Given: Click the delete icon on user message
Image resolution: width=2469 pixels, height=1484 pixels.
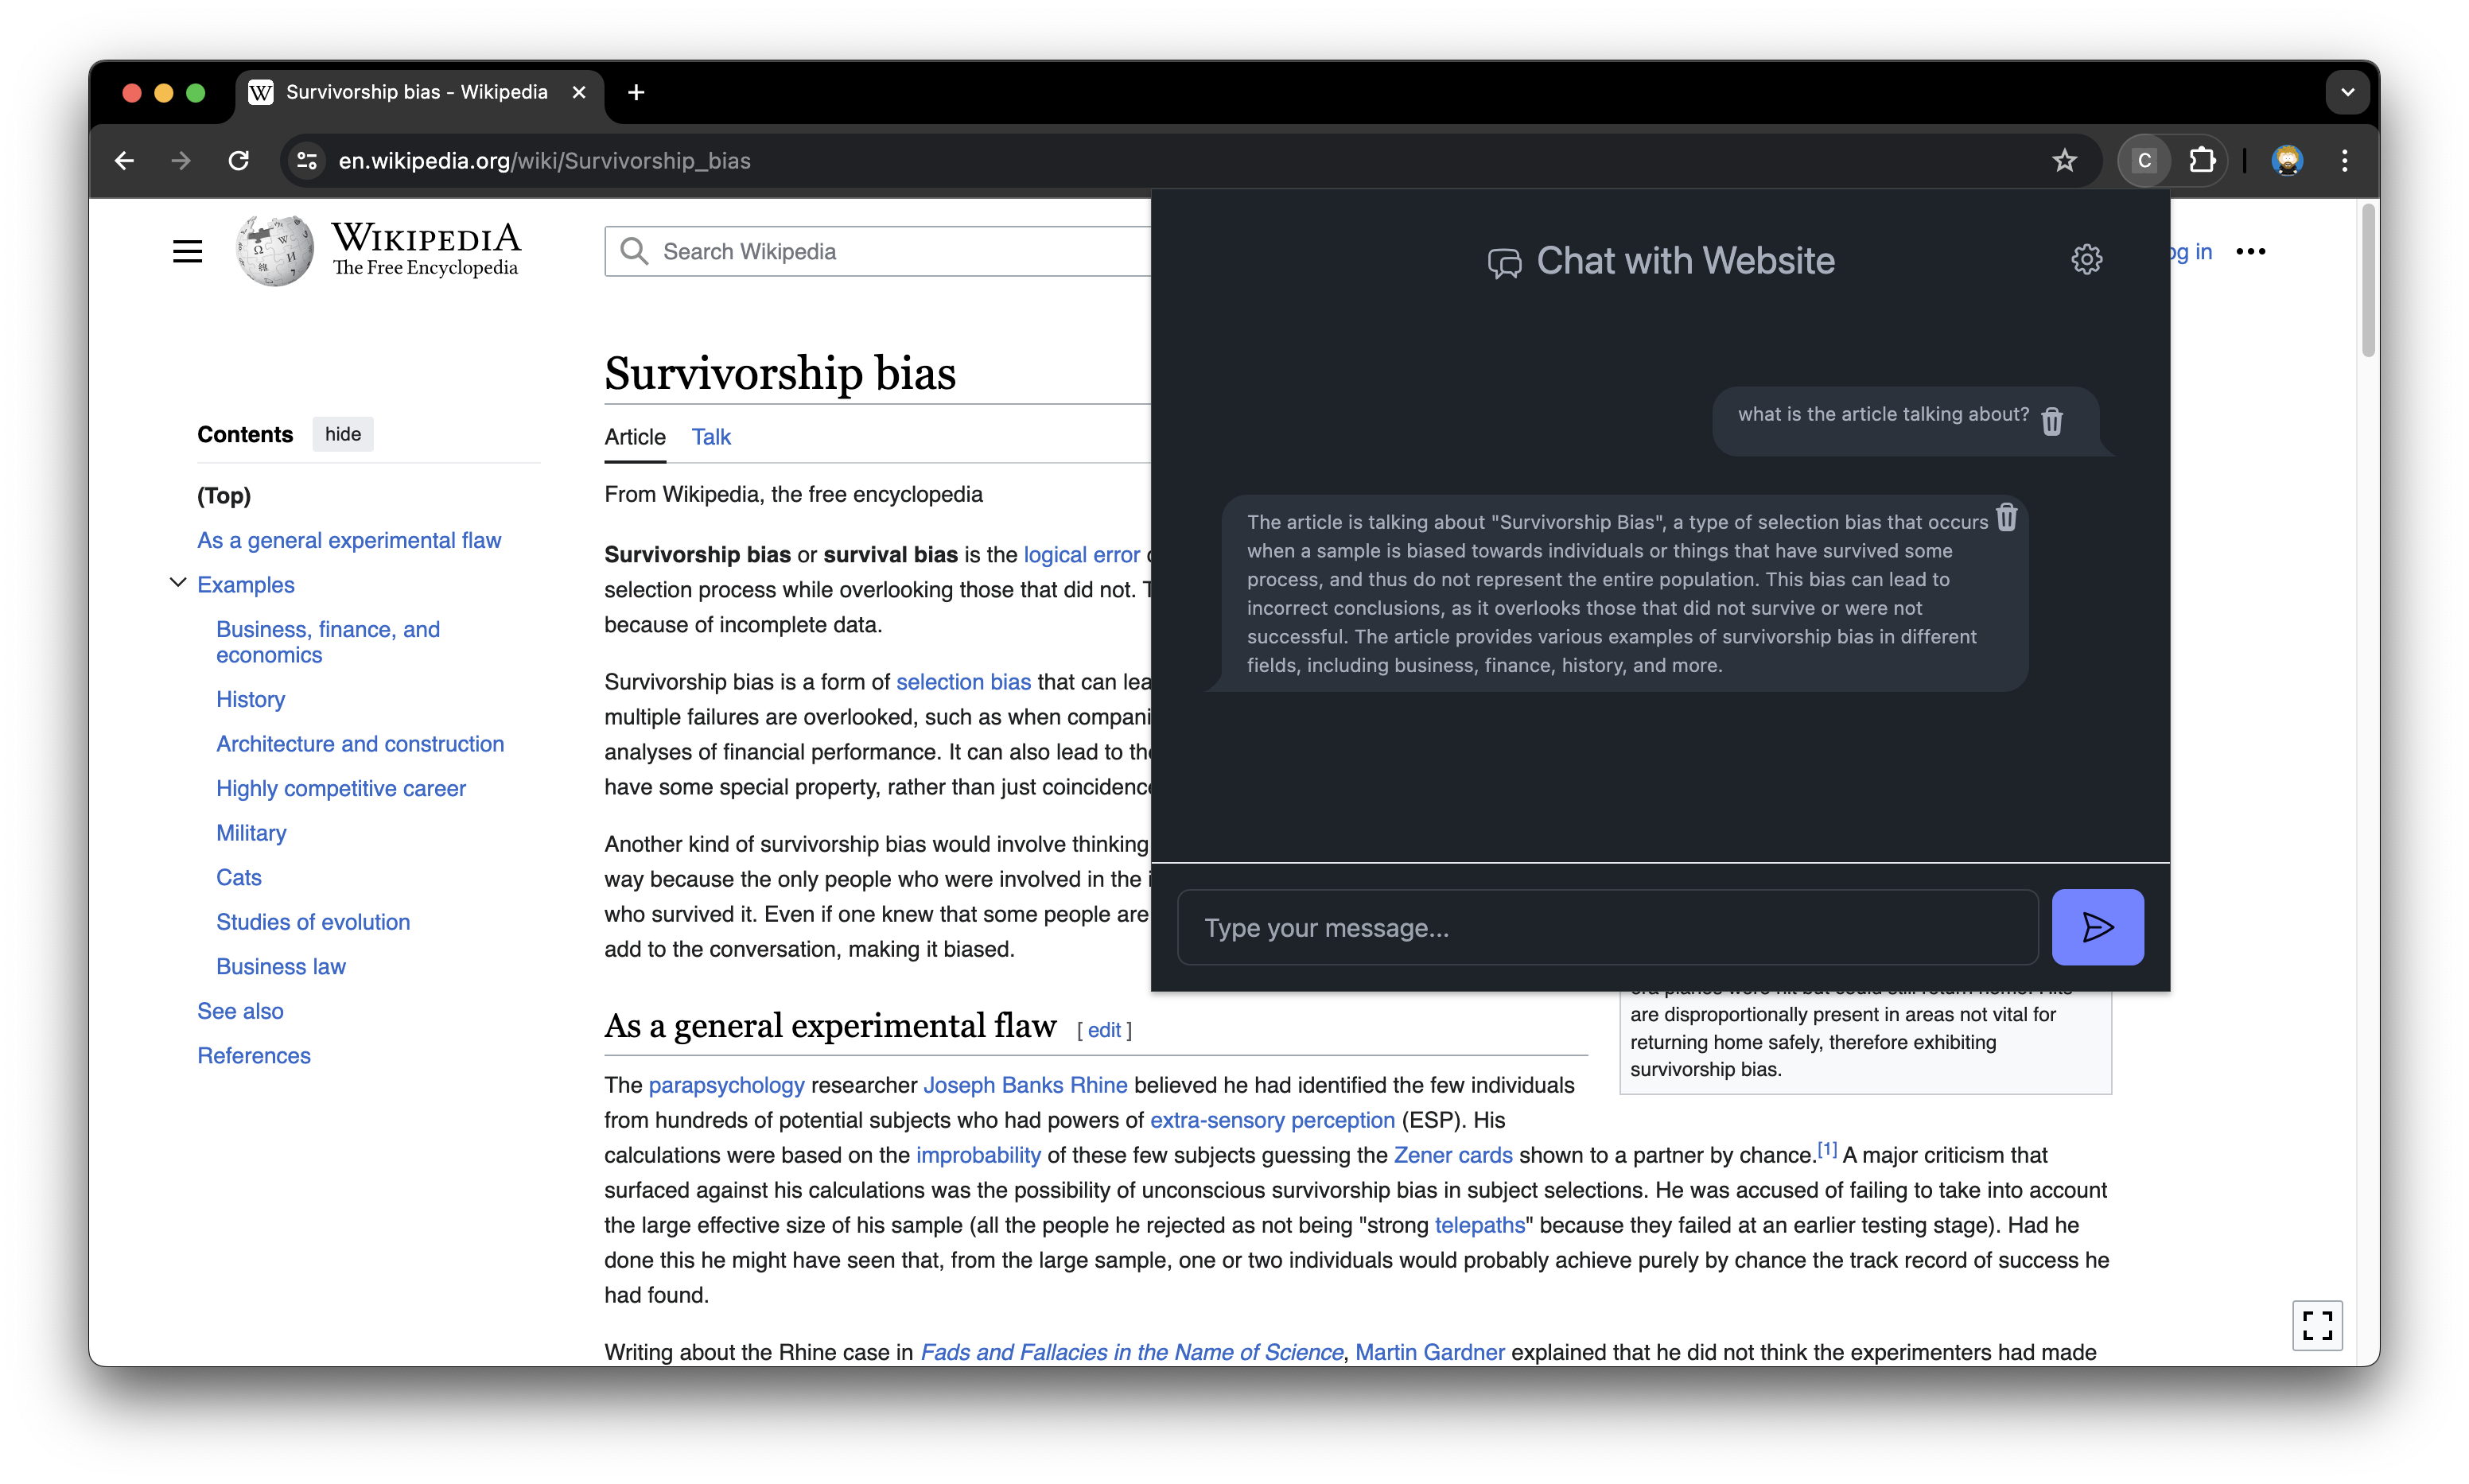Looking at the screenshot, I should click(2051, 419).
